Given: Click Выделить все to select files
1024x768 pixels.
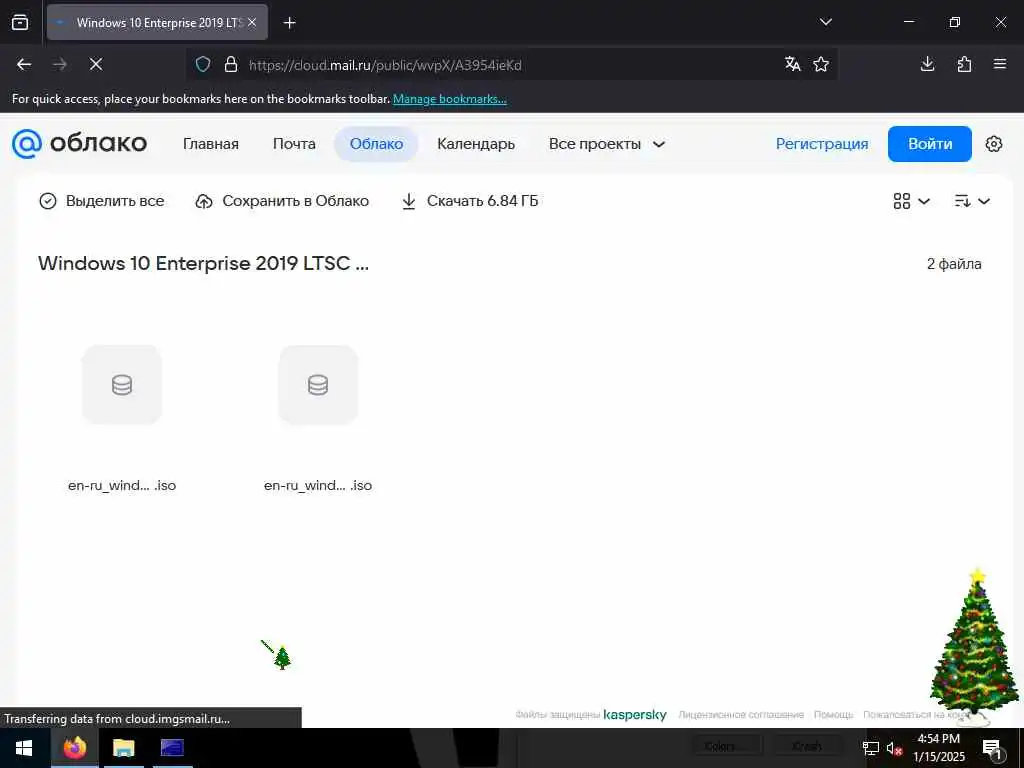Looking at the screenshot, I should point(102,200).
